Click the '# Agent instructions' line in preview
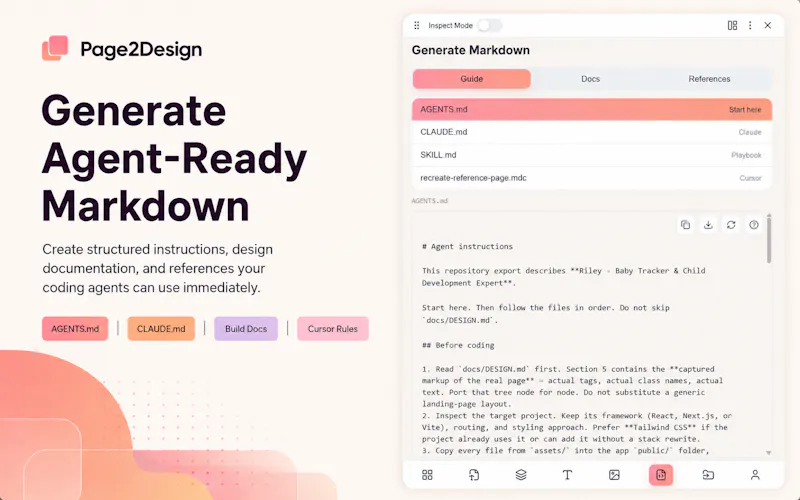The height and width of the screenshot is (500, 800). point(467,246)
